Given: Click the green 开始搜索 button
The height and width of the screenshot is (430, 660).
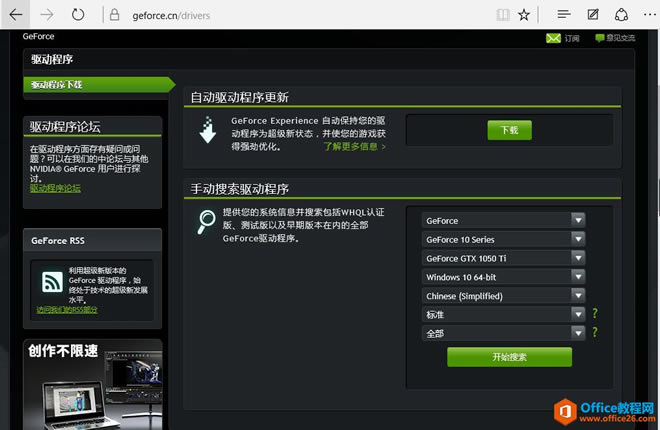Looking at the screenshot, I should point(509,357).
